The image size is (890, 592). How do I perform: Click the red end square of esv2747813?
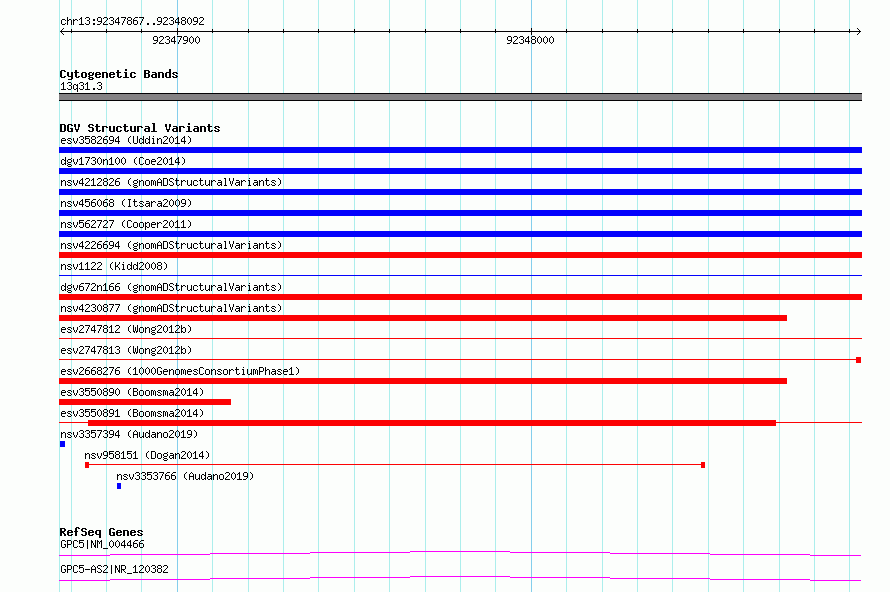tap(859, 360)
